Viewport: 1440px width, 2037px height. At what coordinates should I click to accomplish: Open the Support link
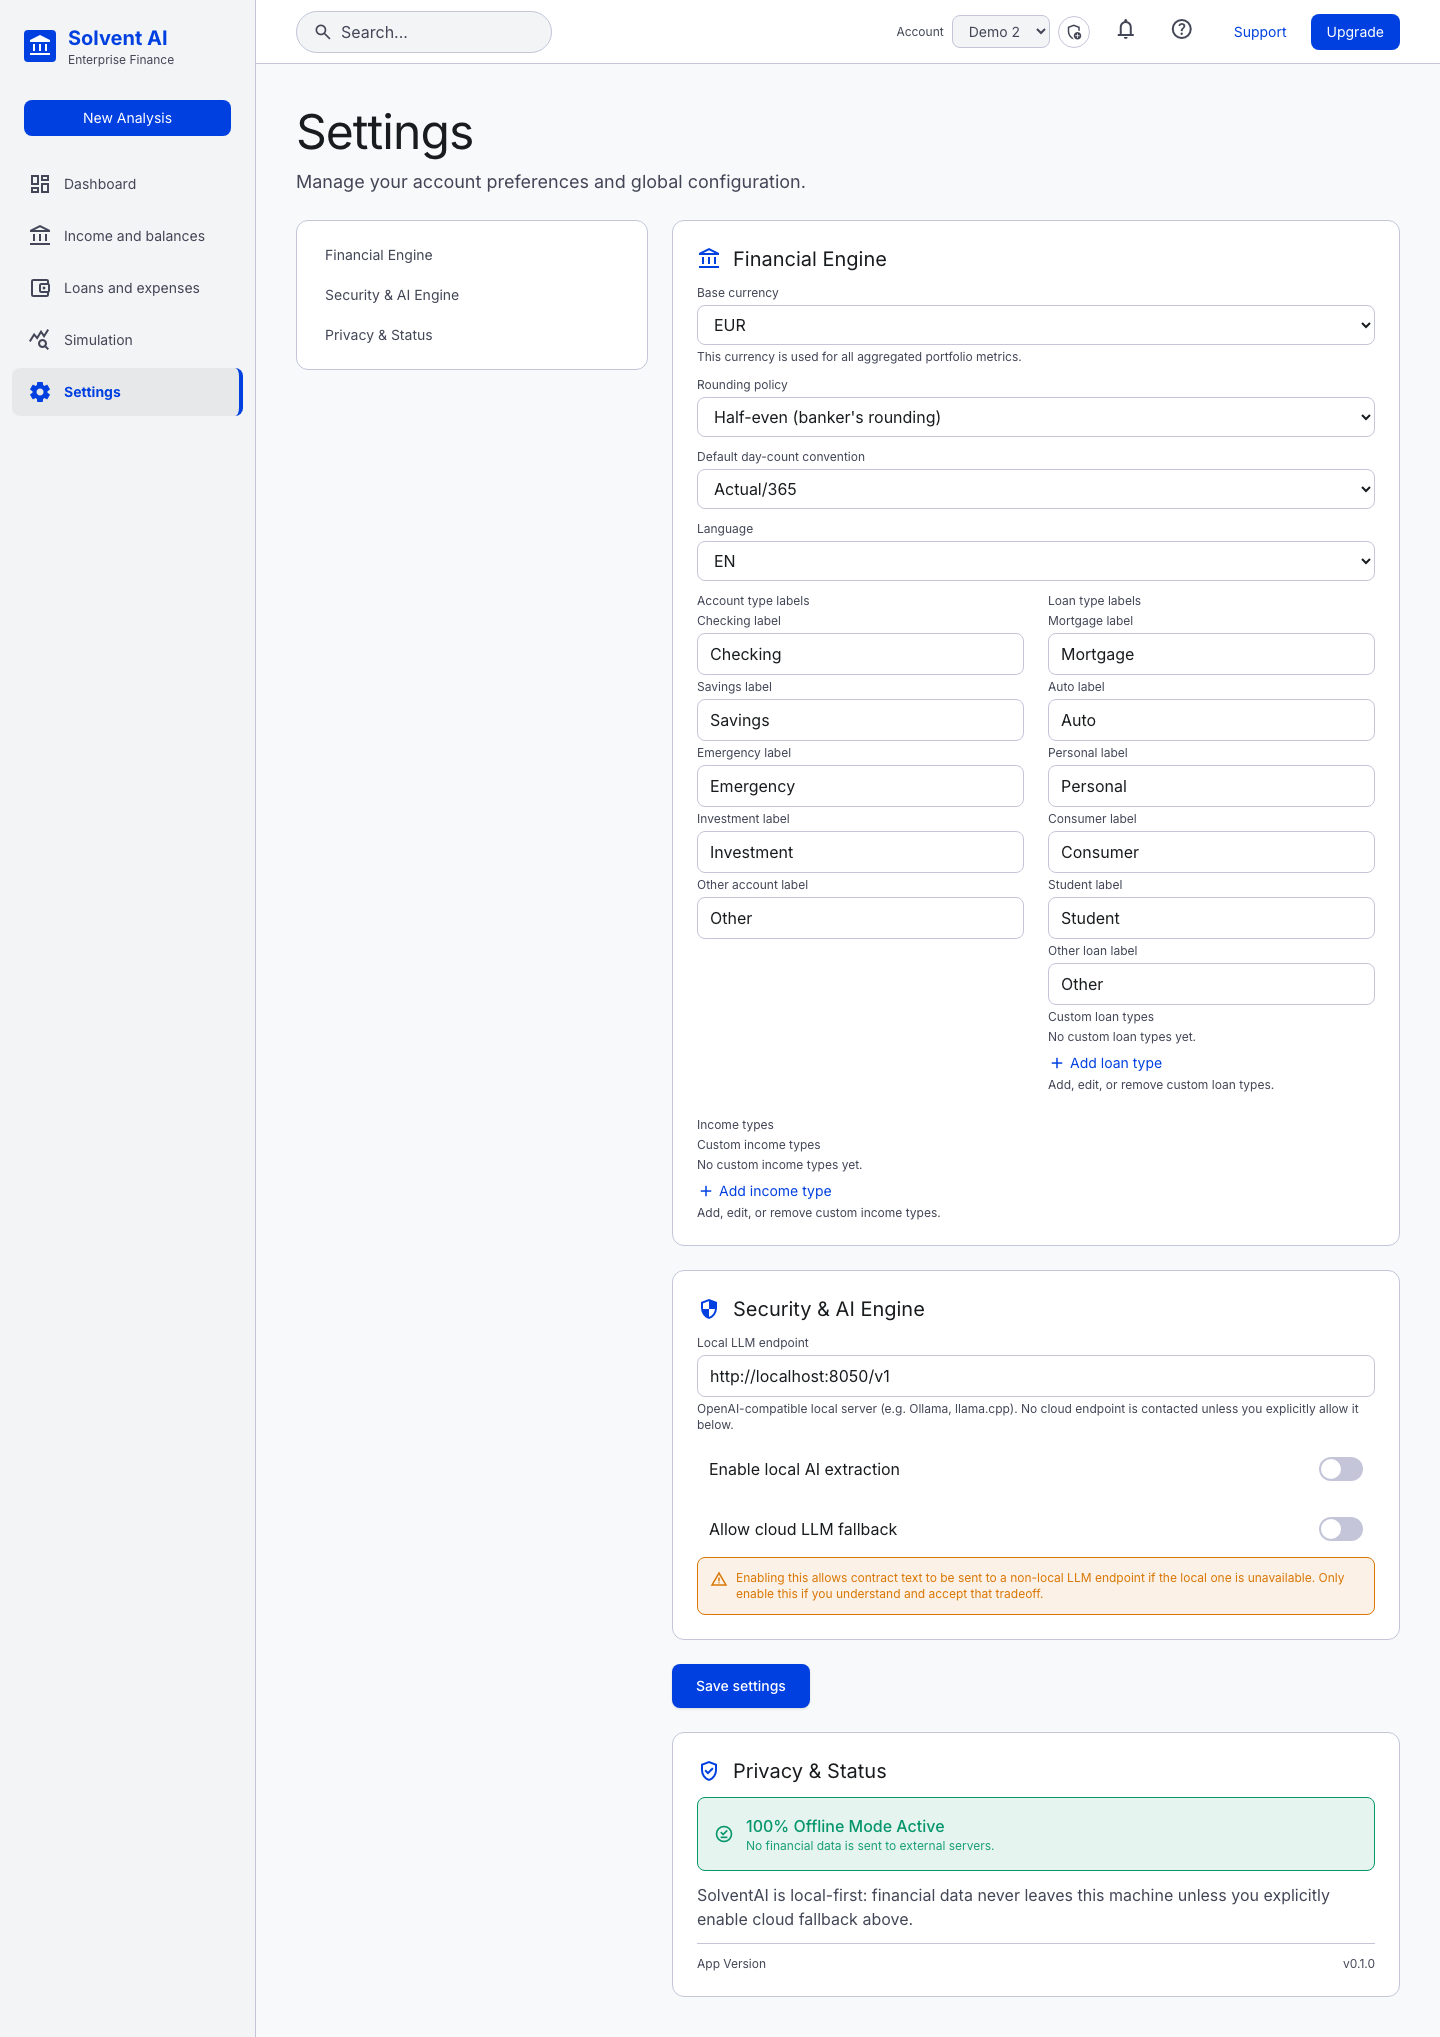(x=1260, y=32)
